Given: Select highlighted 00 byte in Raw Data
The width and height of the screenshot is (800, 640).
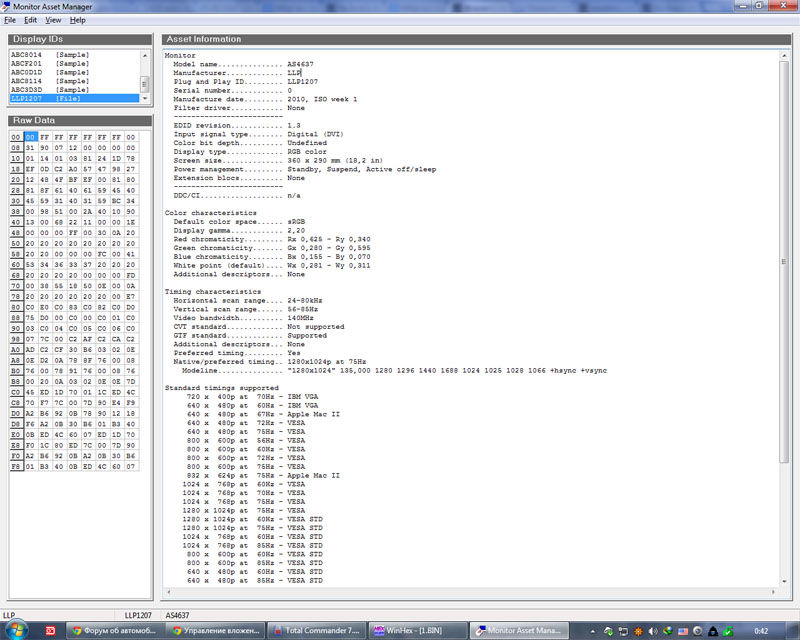Looking at the screenshot, I should [x=31, y=136].
